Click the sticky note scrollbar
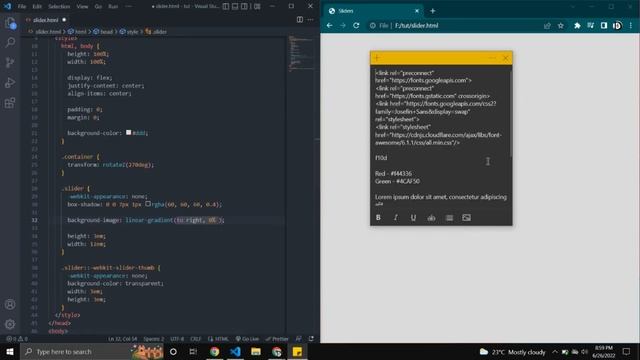640x360 pixels. point(511,113)
